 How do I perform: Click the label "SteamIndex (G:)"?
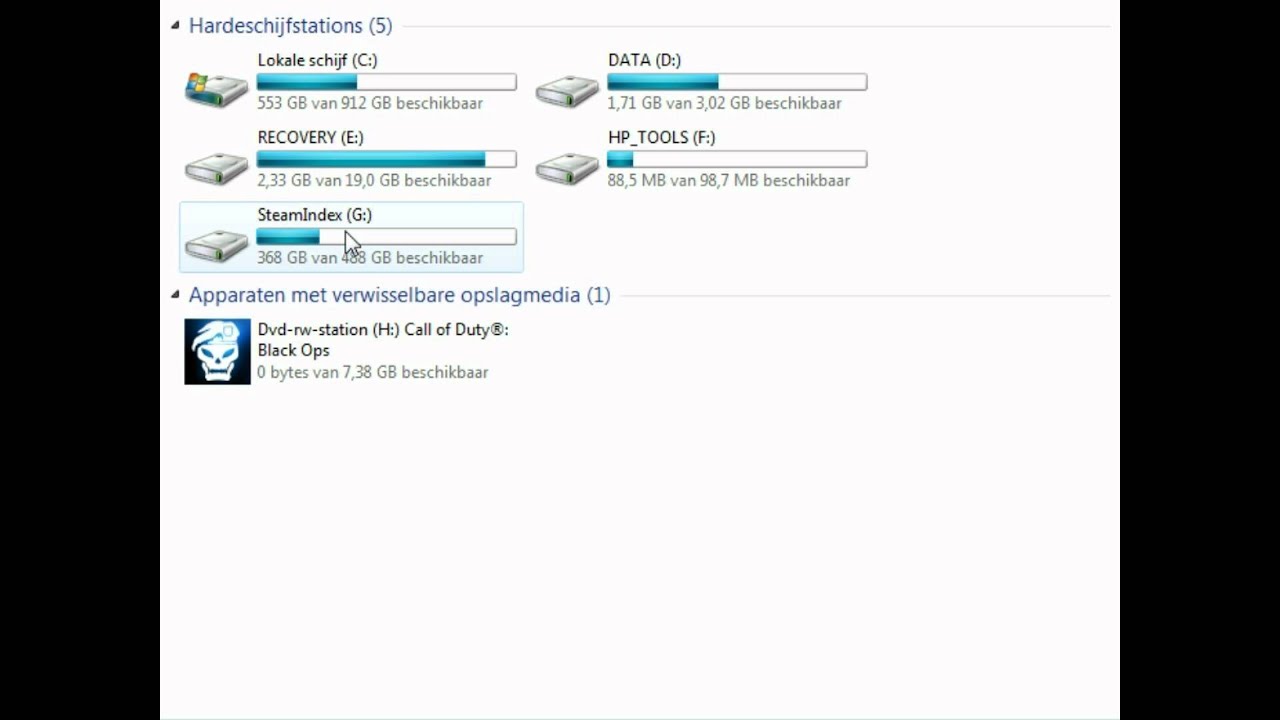pyautogui.click(x=314, y=215)
